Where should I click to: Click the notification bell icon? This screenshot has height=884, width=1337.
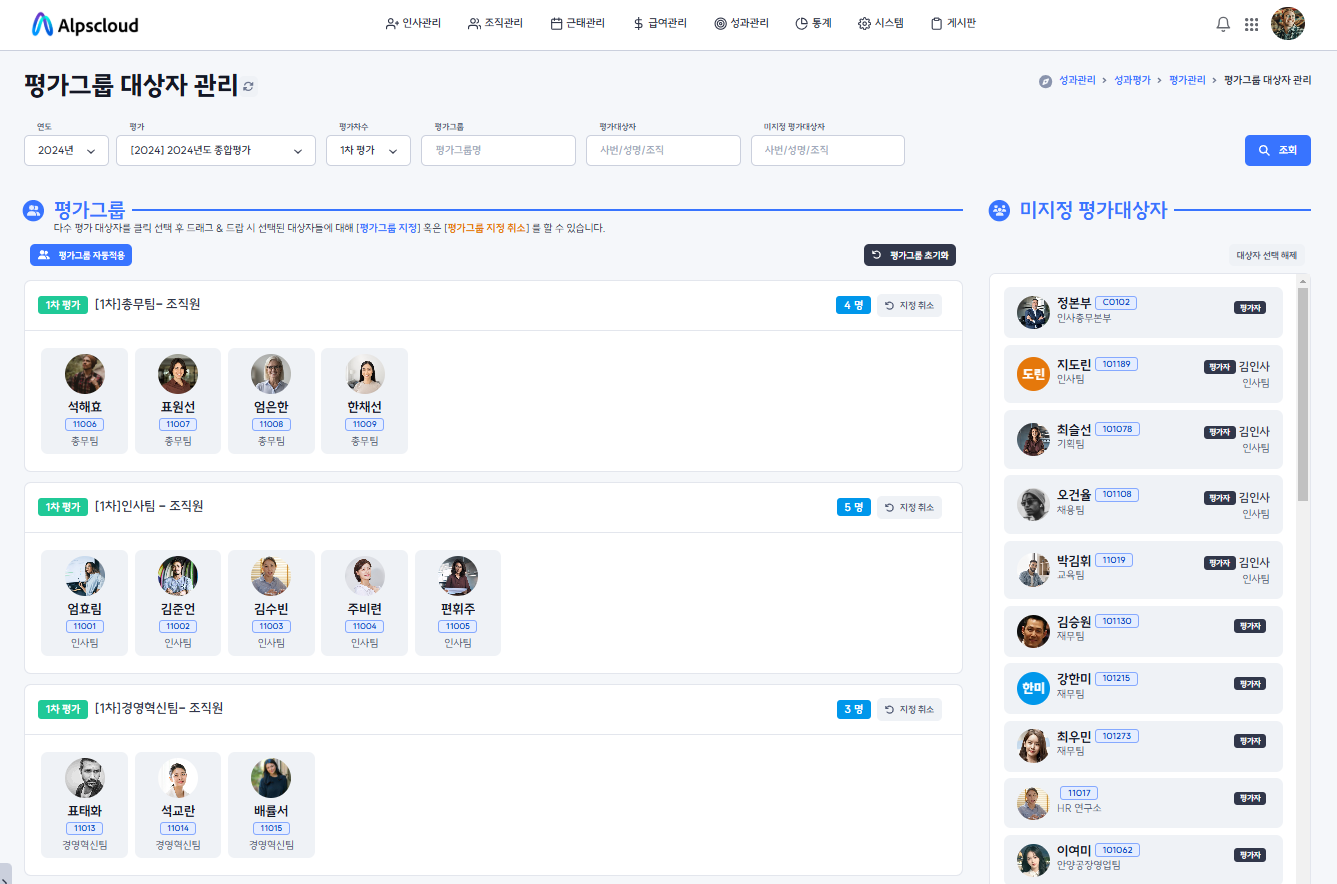click(1222, 24)
